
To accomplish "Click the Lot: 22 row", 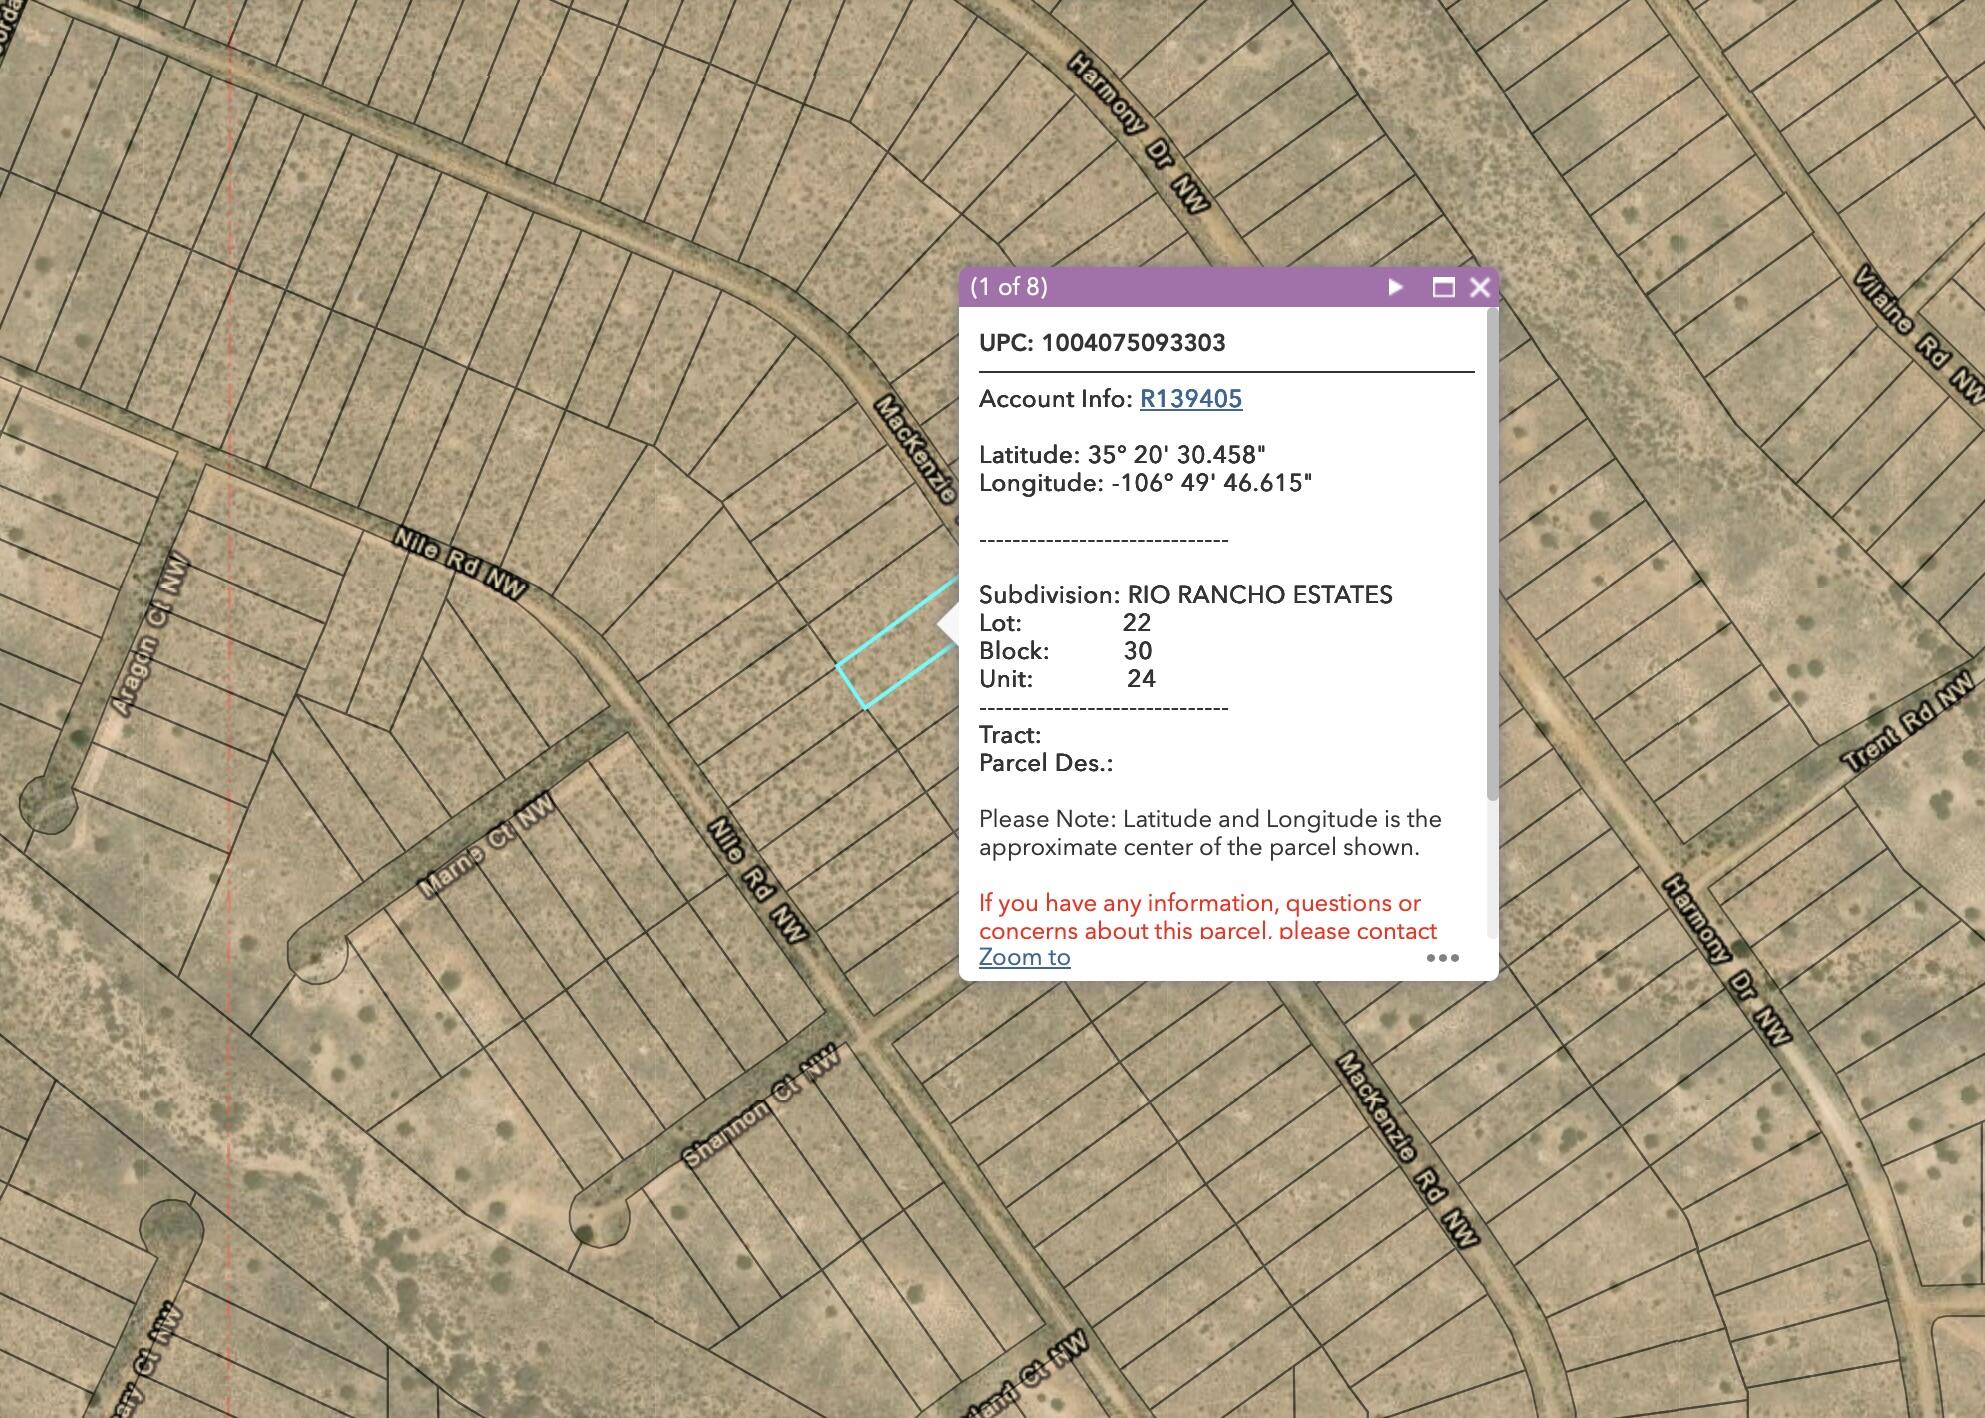I will [1065, 623].
